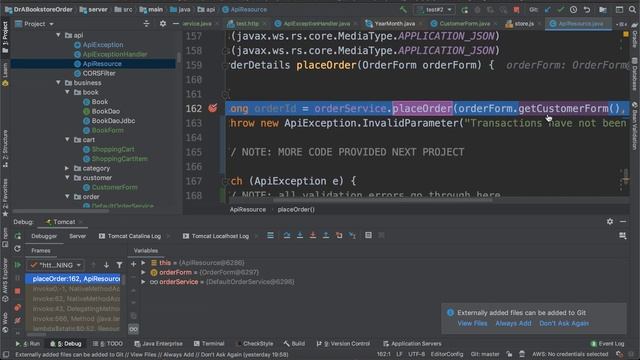The height and width of the screenshot is (360, 640).
Task: Click View Breakpoints red circles icon
Action: click(x=18, y=307)
